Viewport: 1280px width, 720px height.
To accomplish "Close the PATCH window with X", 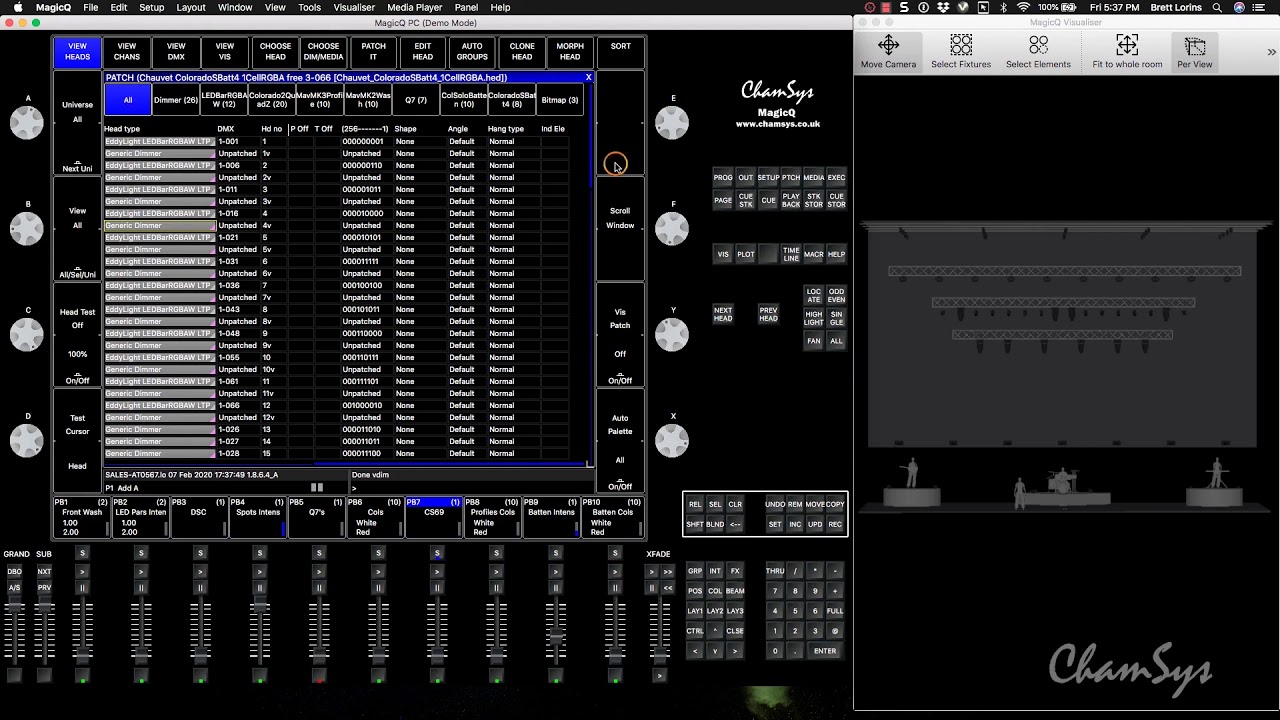I will tap(588, 77).
